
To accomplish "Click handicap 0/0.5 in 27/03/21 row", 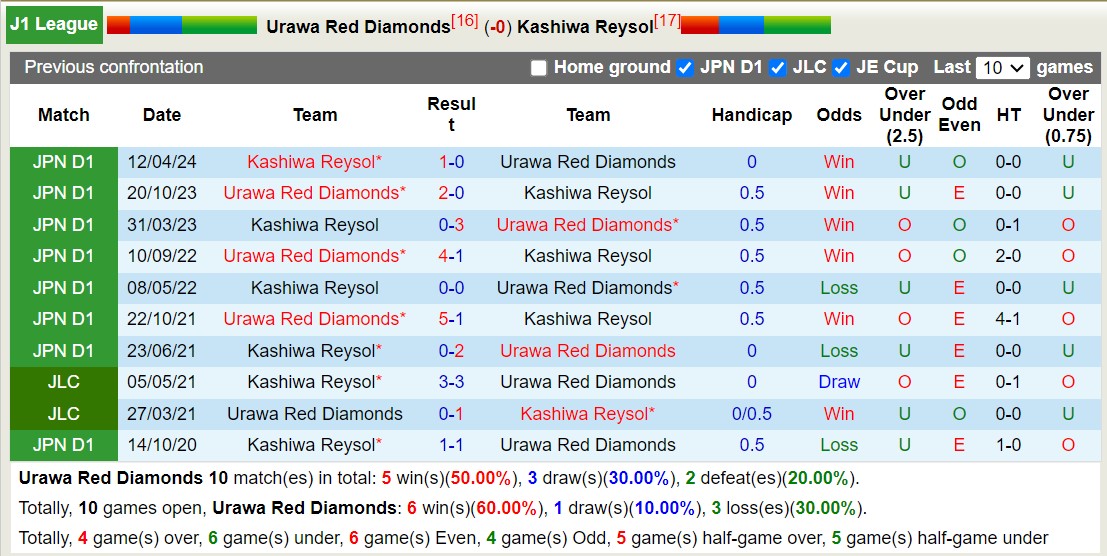I will point(752,414).
